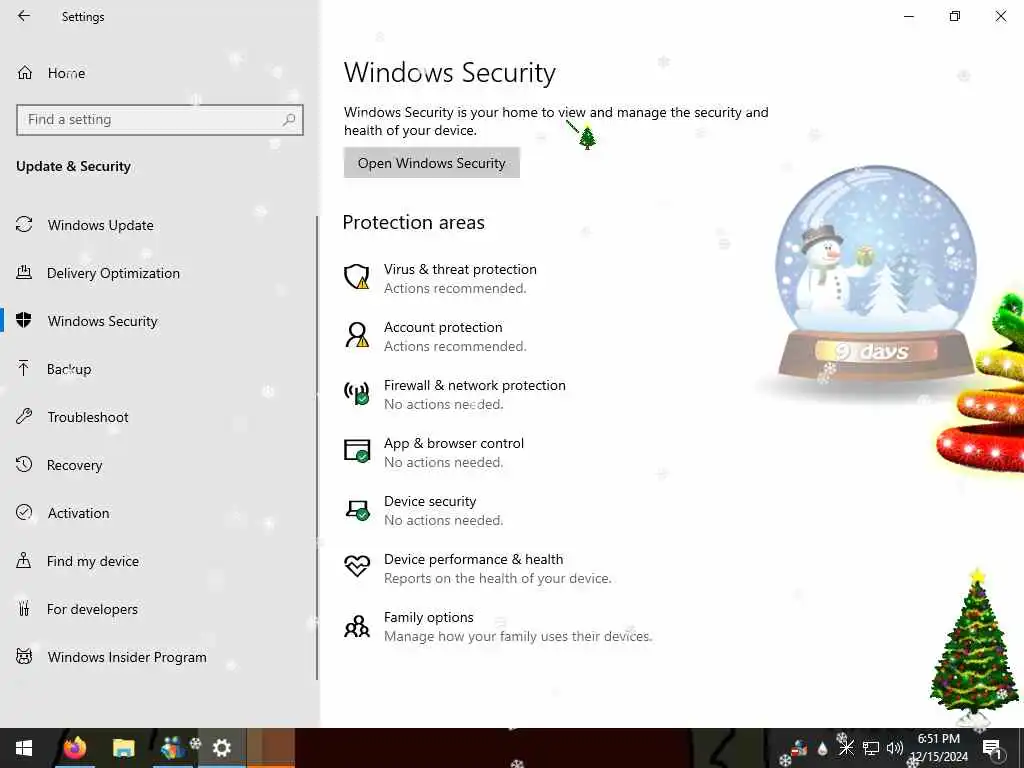Open Virus & threat protection area
Viewport: 1024px width, 768px height.
[441, 278]
